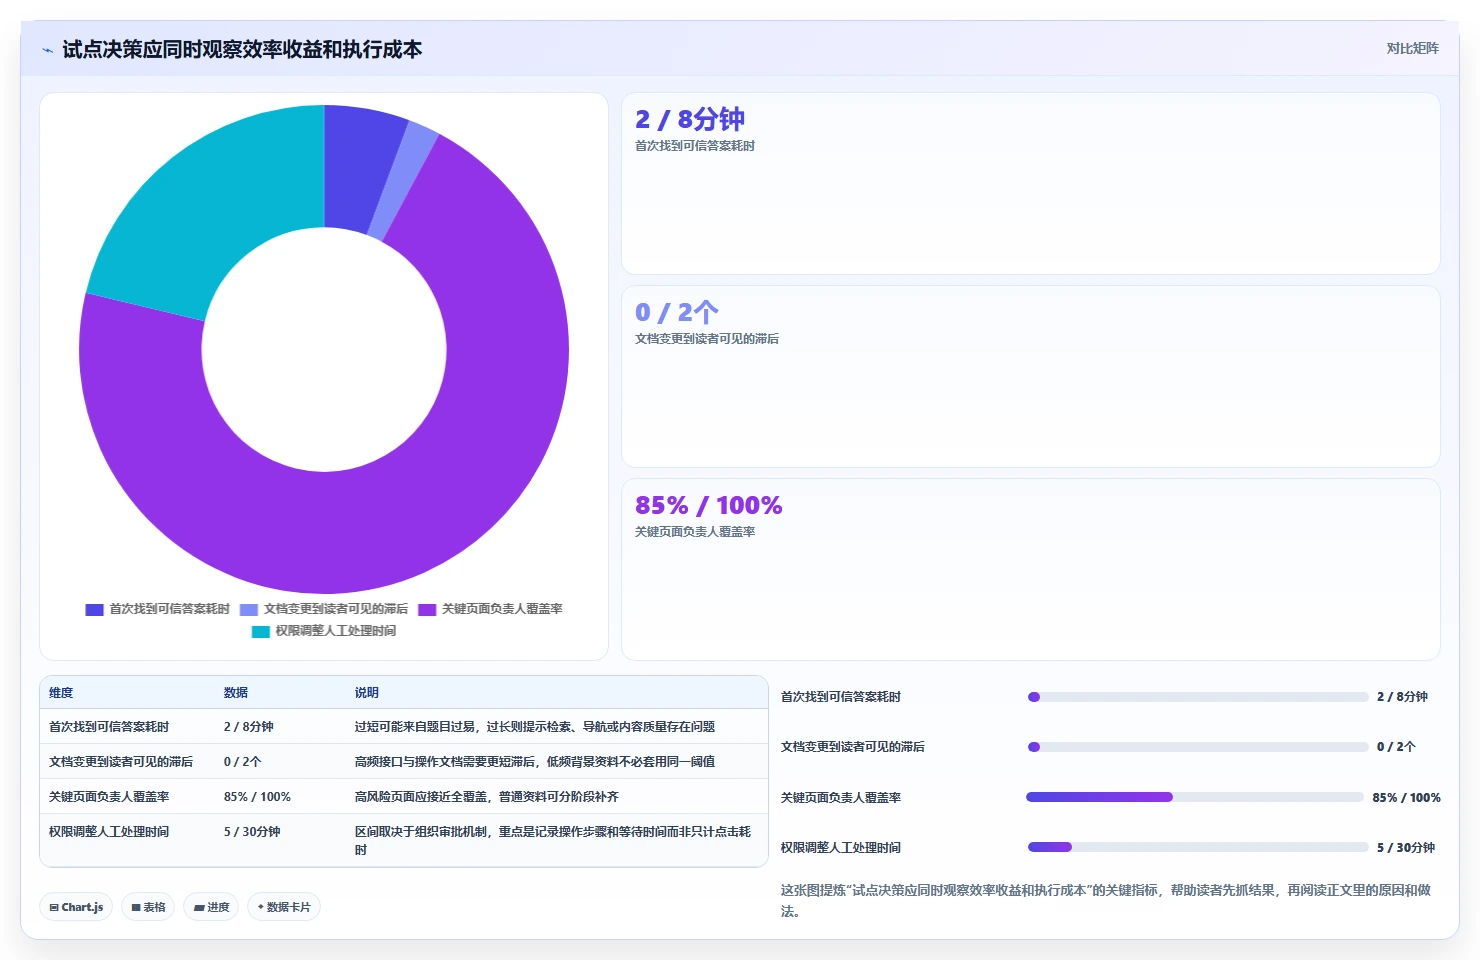Click progress bar for 文档变更到读者可见的滞后
This screenshot has height=960, width=1480.
click(x=1198, y=747)
